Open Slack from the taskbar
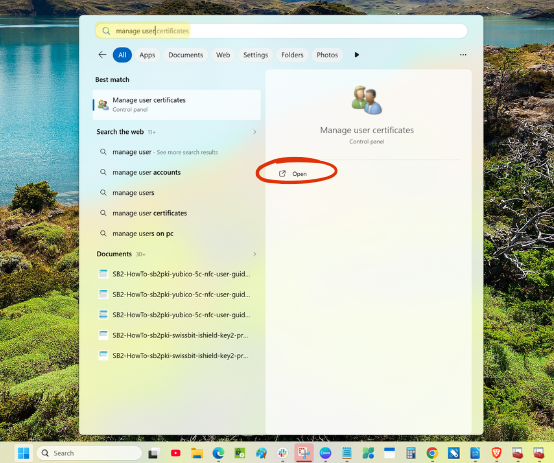 [x=282, y=453]
